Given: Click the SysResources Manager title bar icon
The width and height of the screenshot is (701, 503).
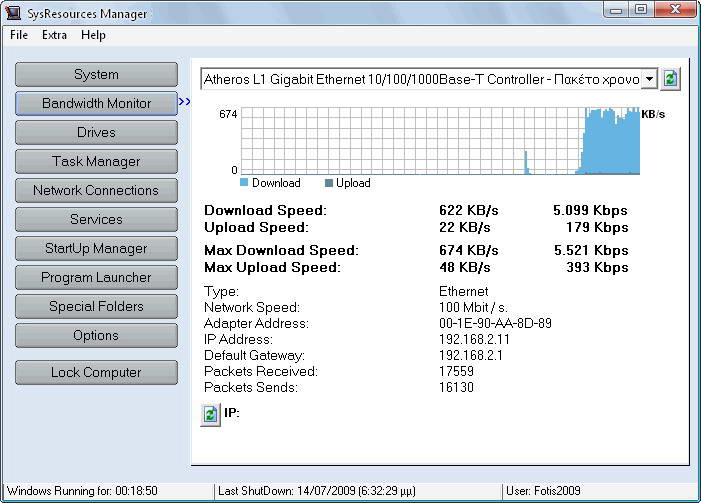Looking at the screenshot, I should (13, 13).
